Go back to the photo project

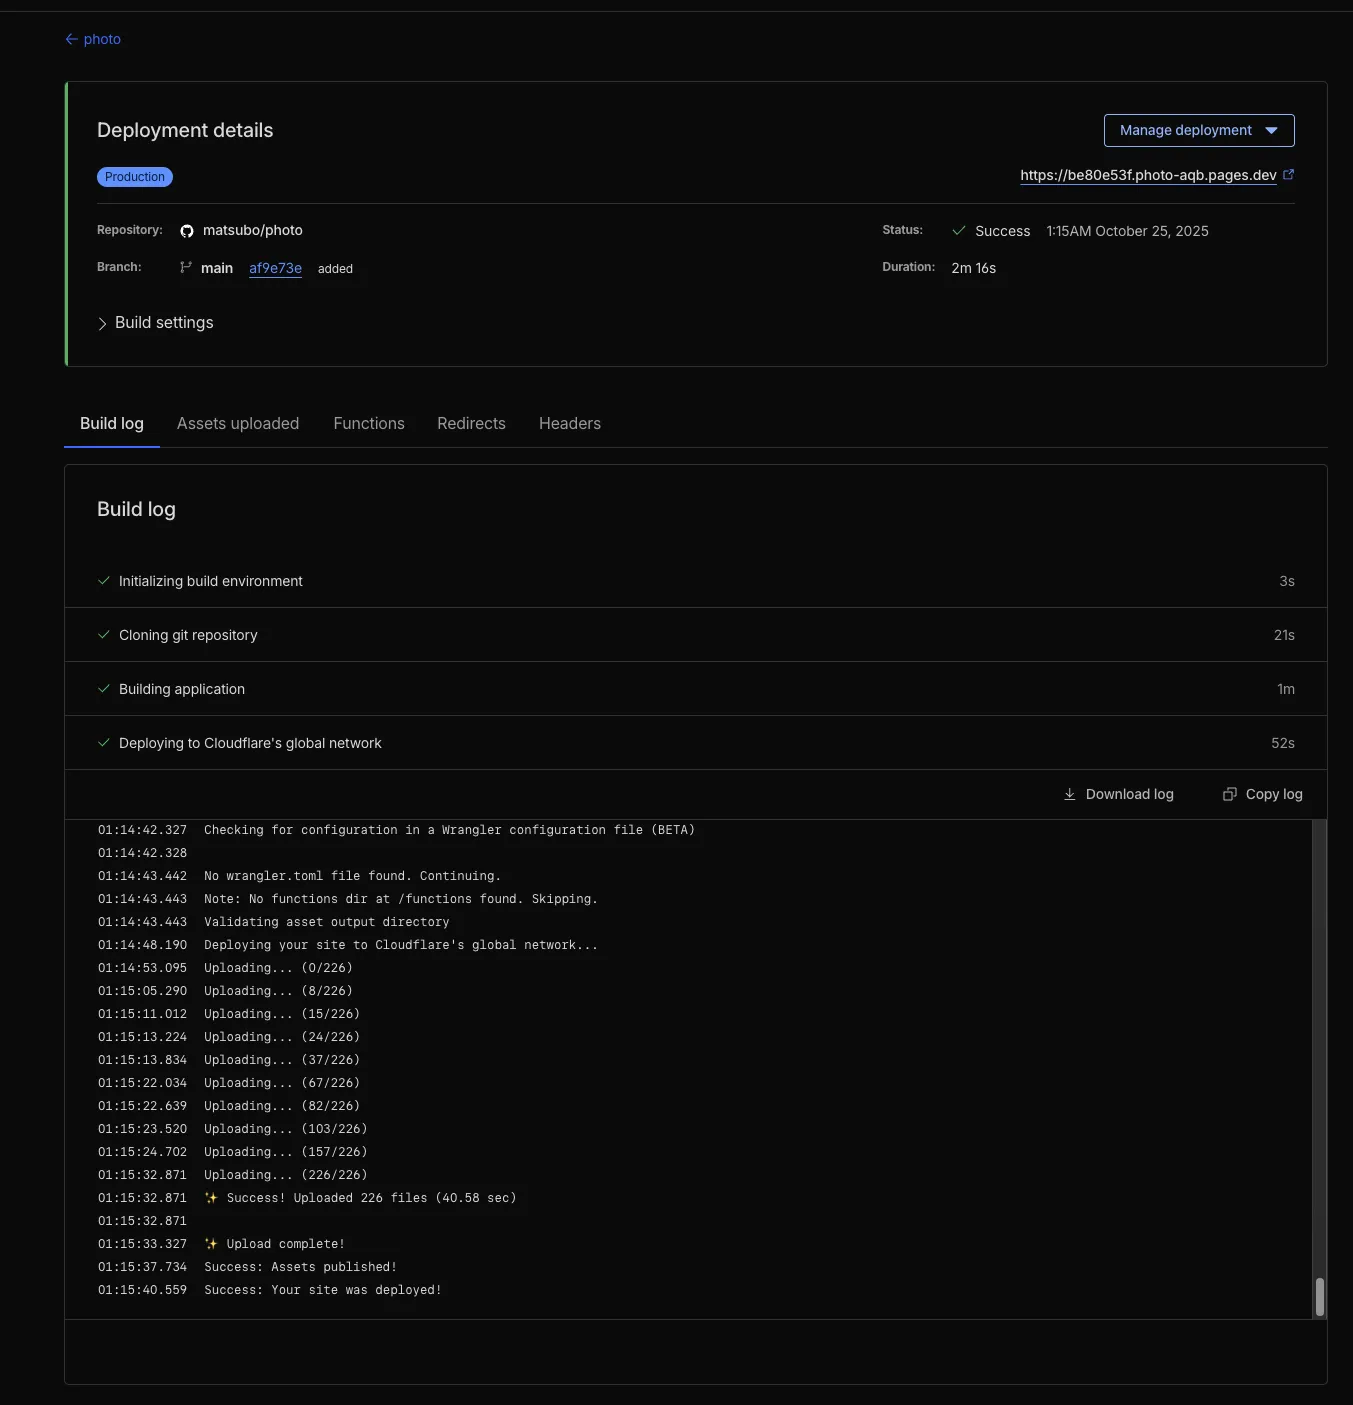pos(93,39)
